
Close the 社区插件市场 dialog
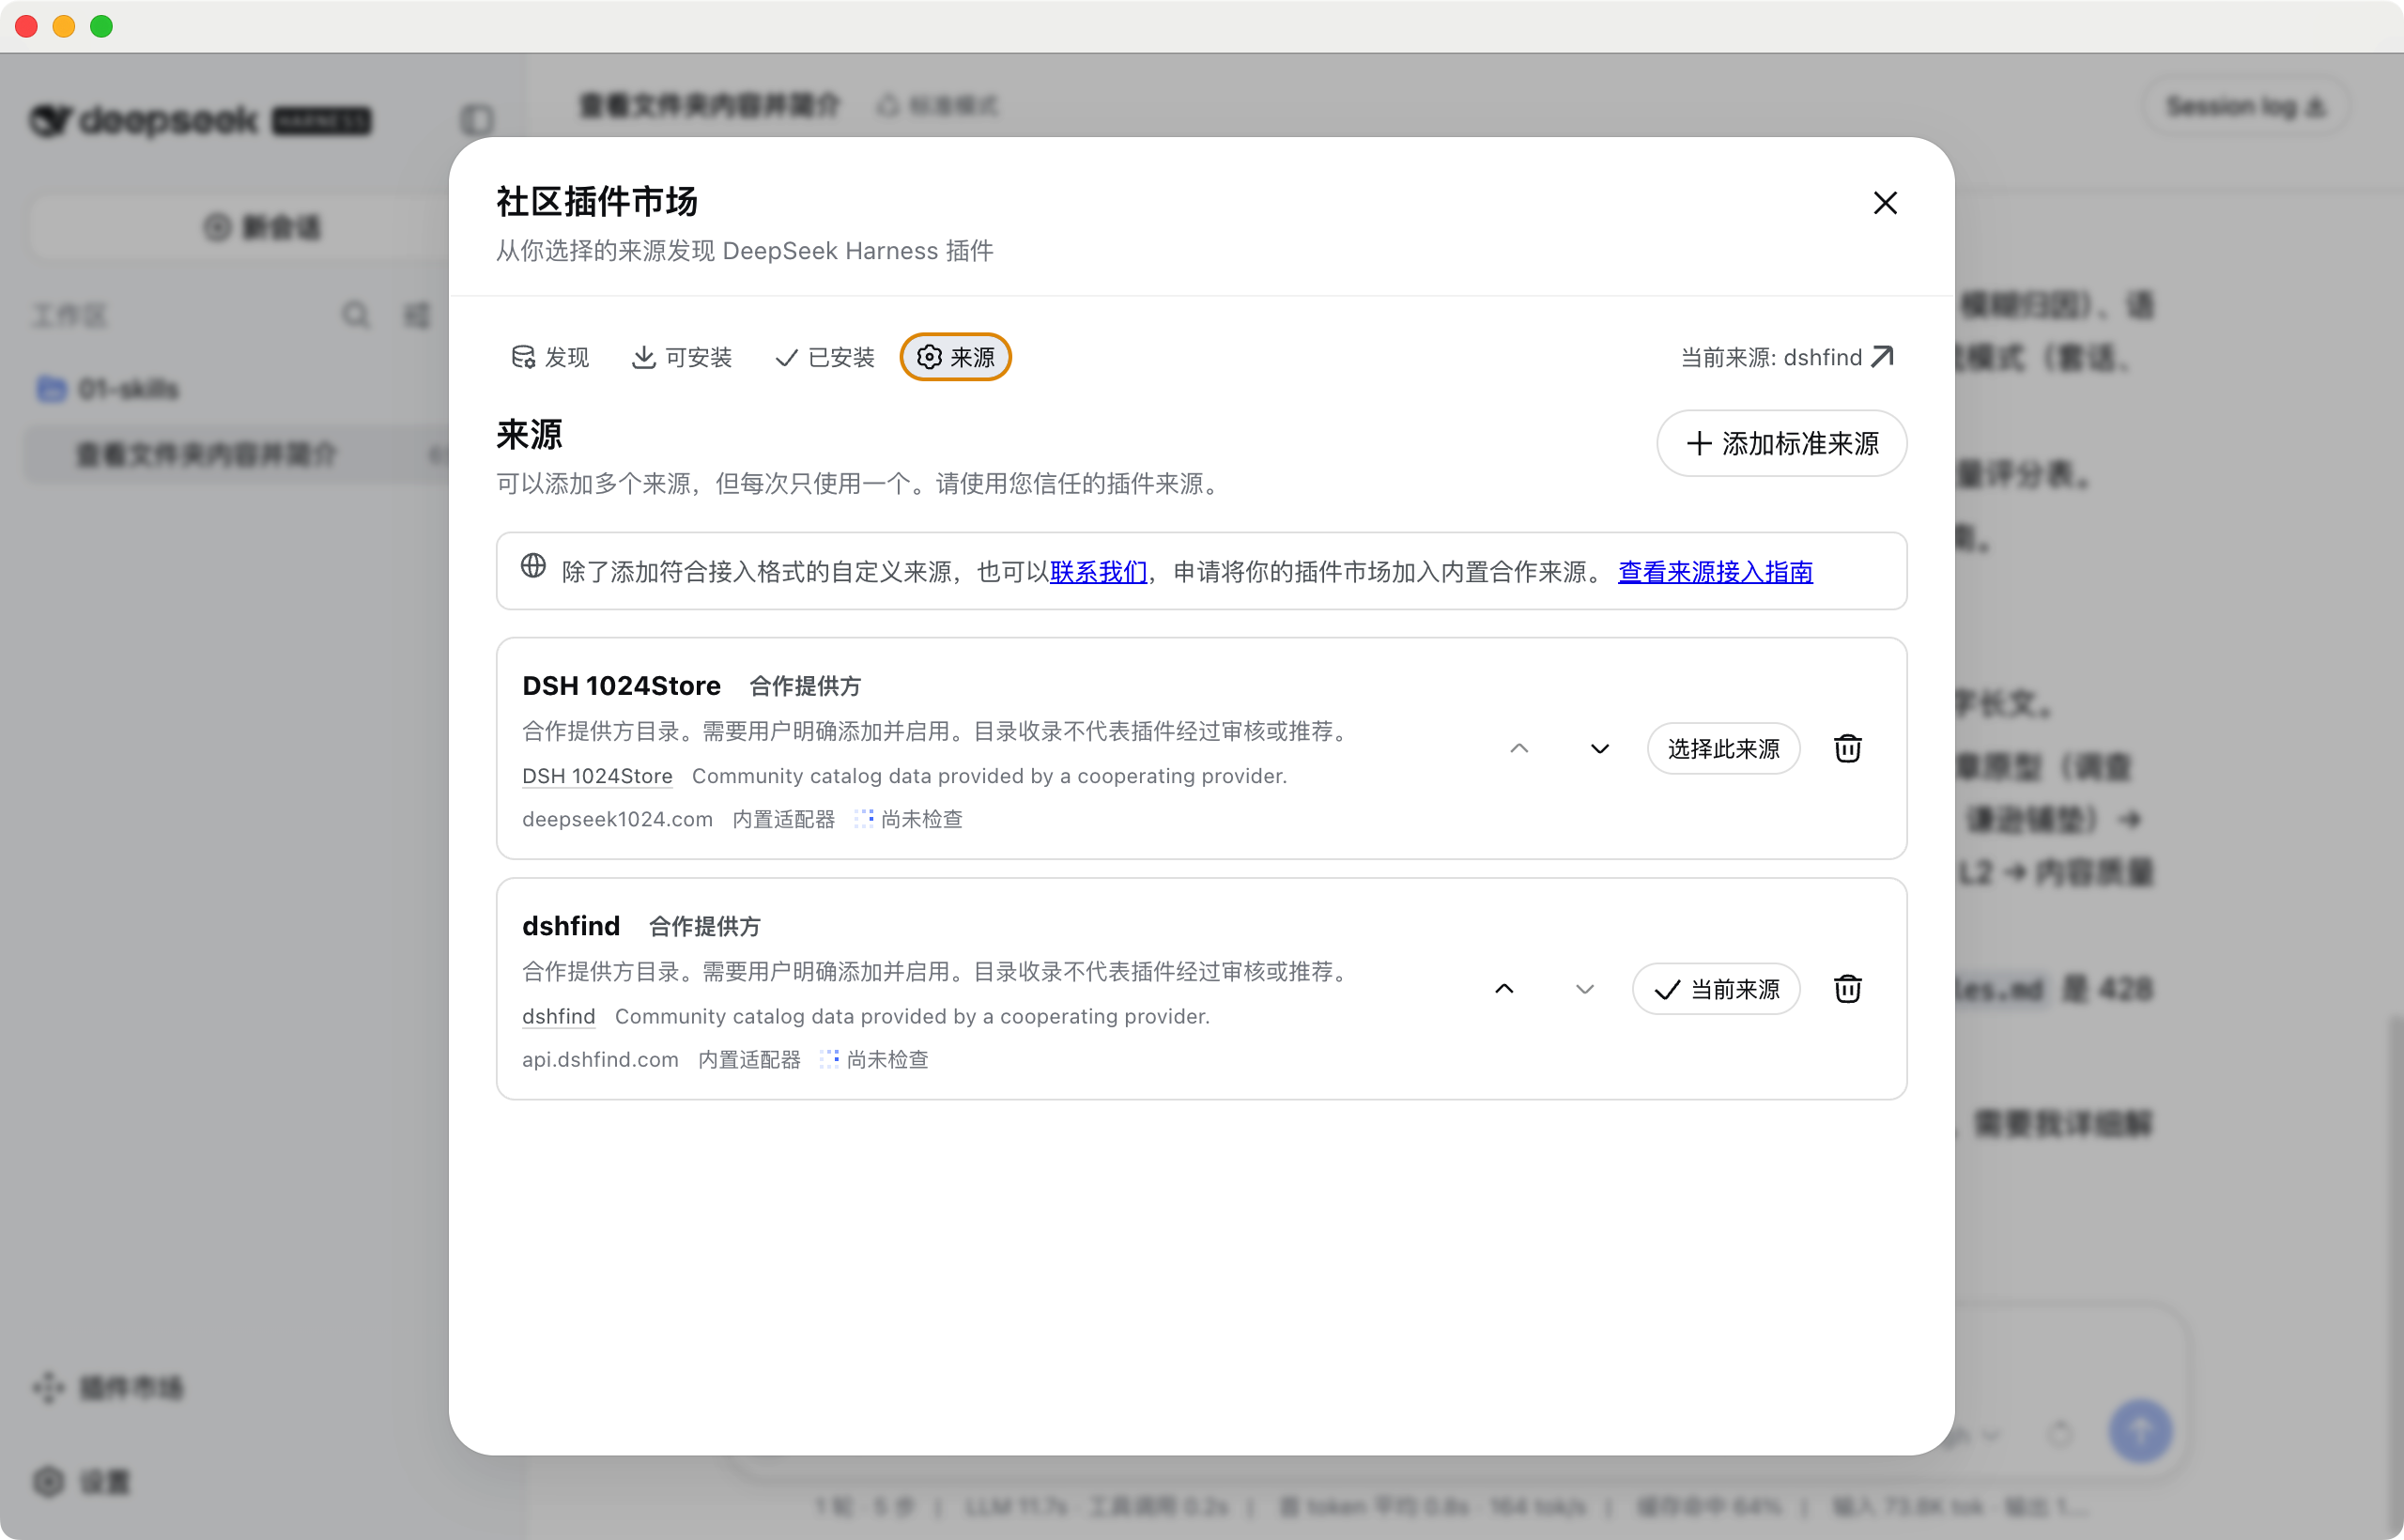[x=1884, y=203]
